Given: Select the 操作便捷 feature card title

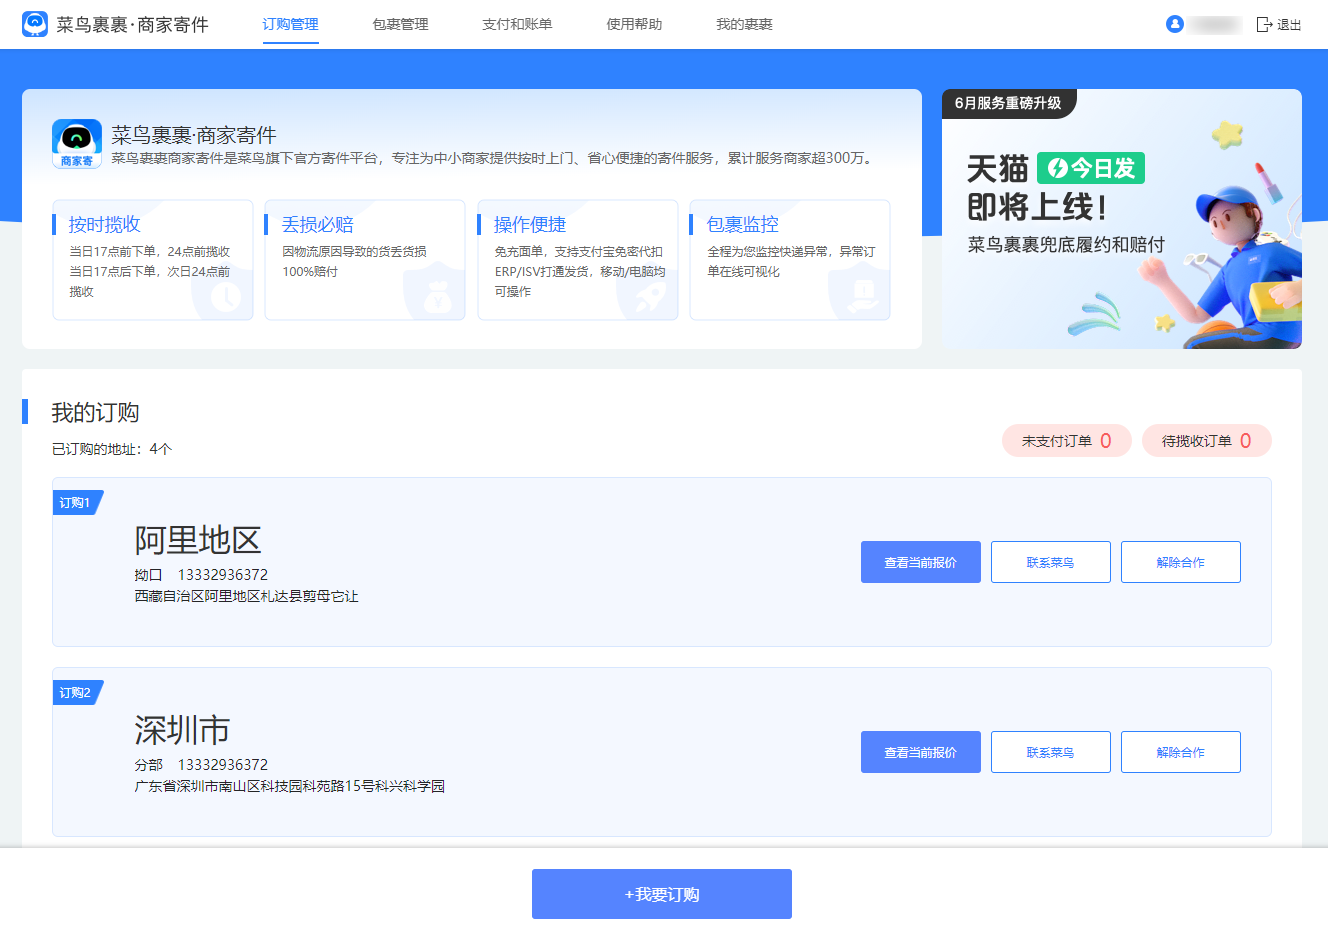Looking at the screenshot, I should [x=530, y=224].
